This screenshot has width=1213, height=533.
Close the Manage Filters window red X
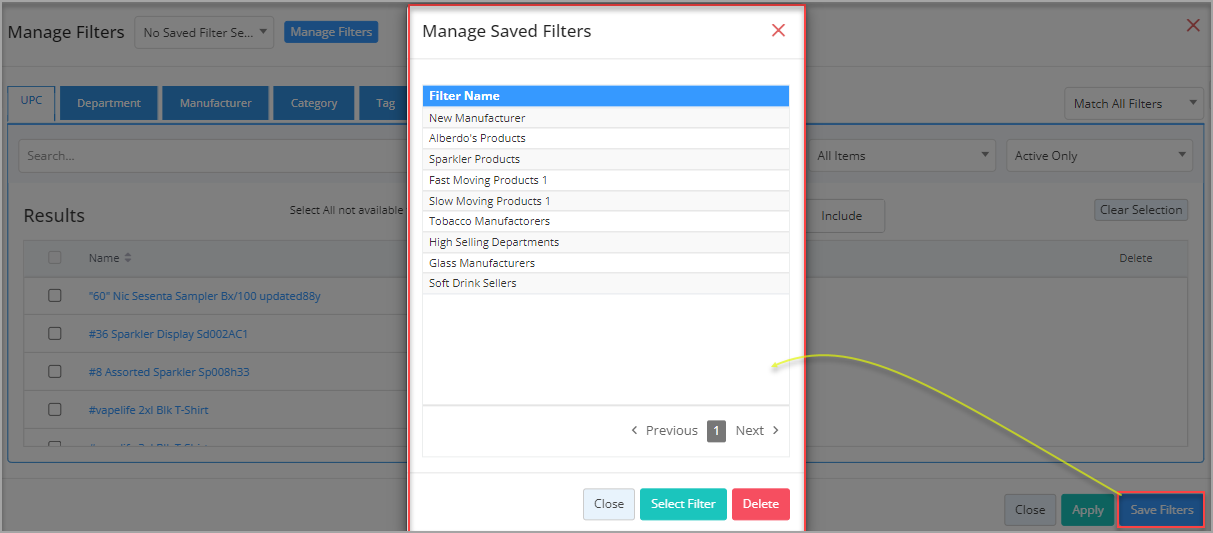click(x=1193, y=25)
